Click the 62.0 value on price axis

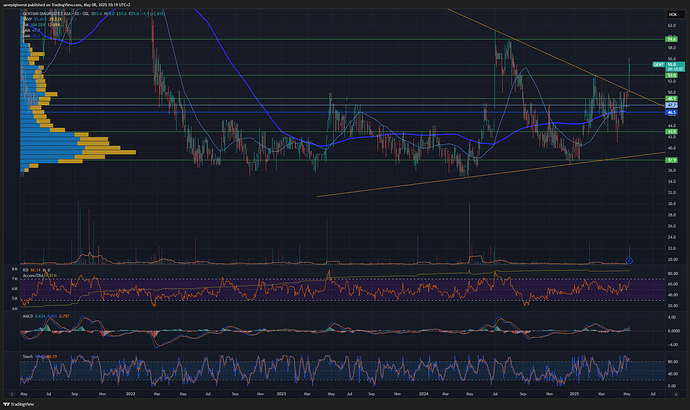672,26
